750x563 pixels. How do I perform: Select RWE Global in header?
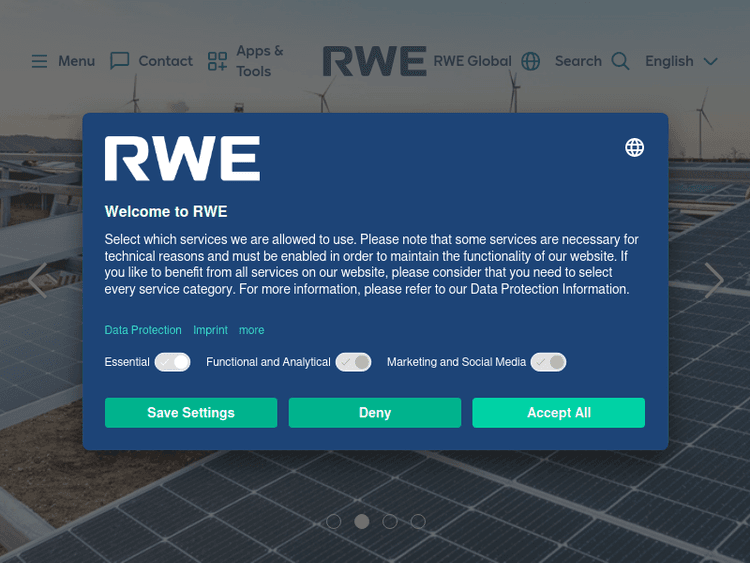(x=473, y=61)
